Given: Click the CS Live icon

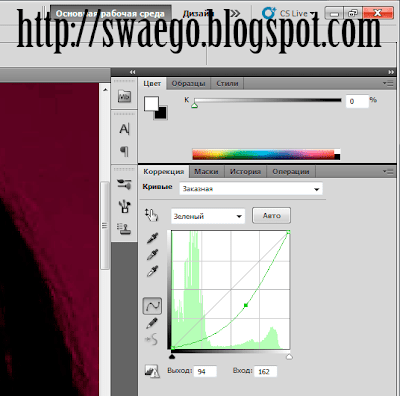Looking at the screenshot, I should 268,13.
